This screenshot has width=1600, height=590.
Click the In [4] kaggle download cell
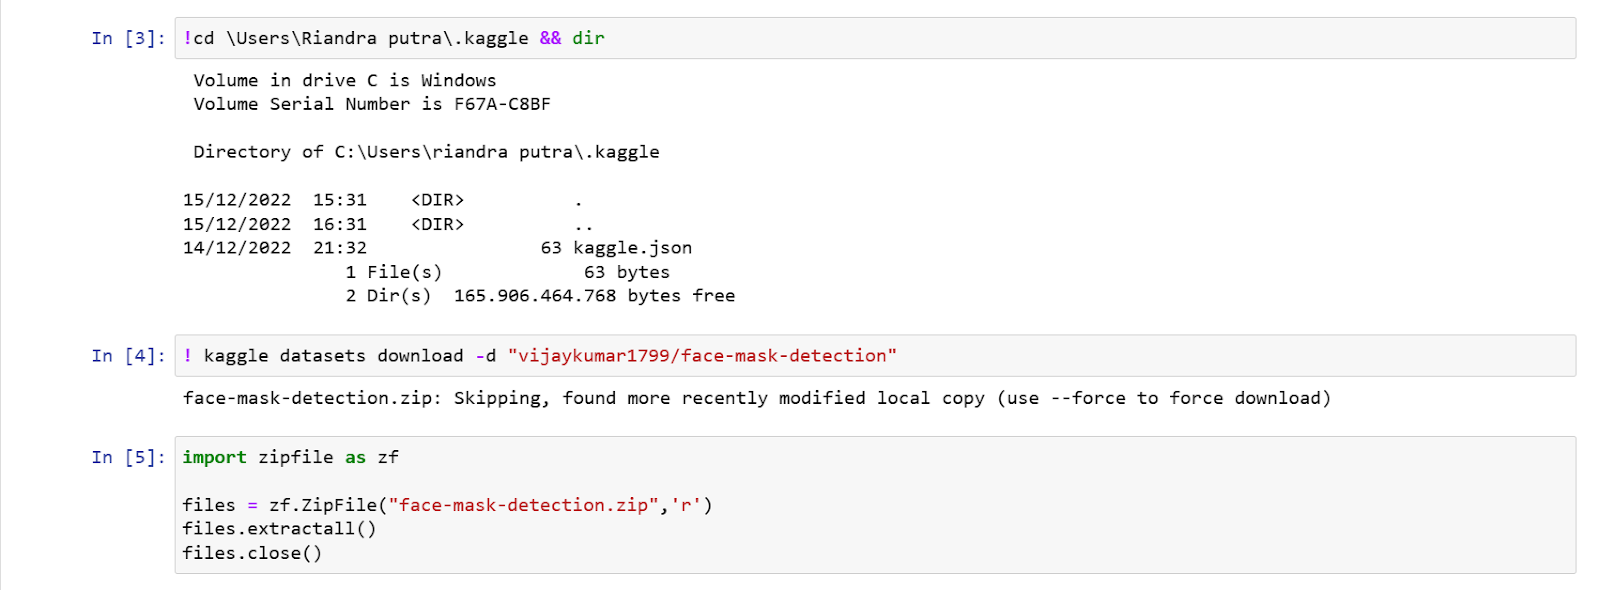click(x=875, y=356)
